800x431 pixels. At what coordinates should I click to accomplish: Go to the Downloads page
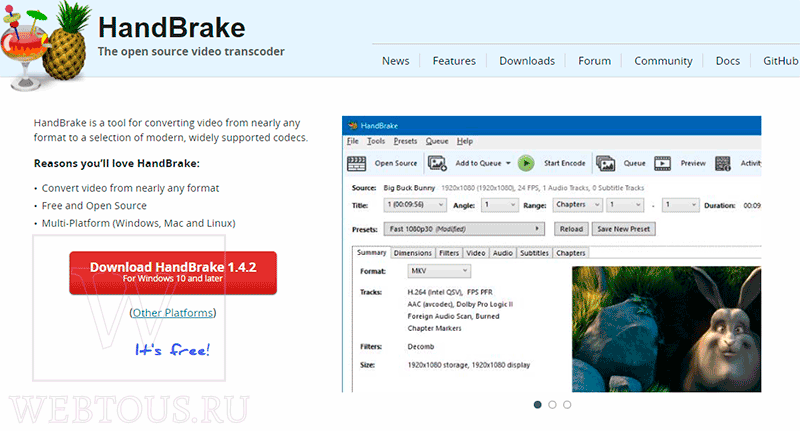point(527,61)
